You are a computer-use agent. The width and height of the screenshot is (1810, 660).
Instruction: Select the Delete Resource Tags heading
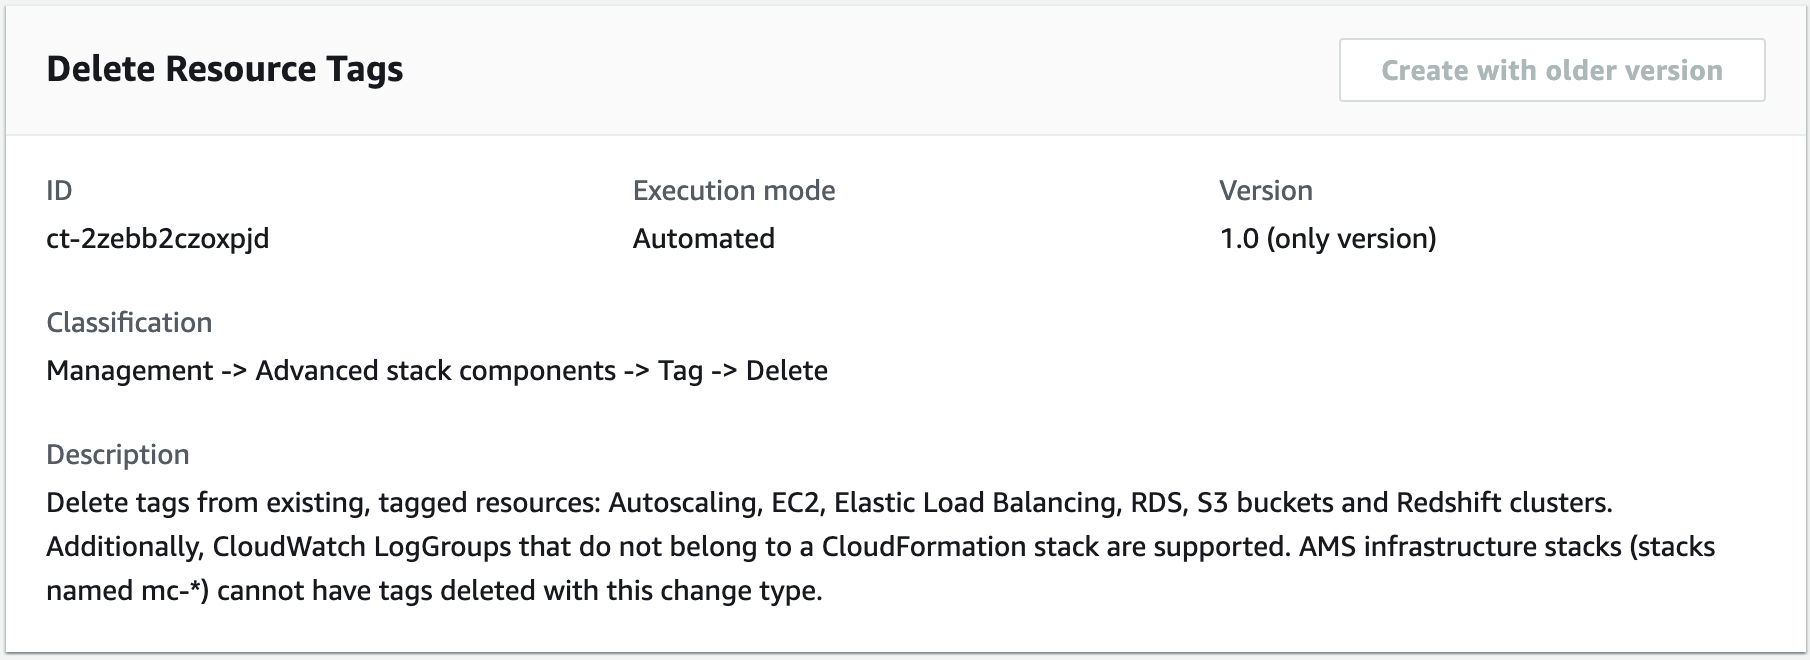[x=225, y=69]
